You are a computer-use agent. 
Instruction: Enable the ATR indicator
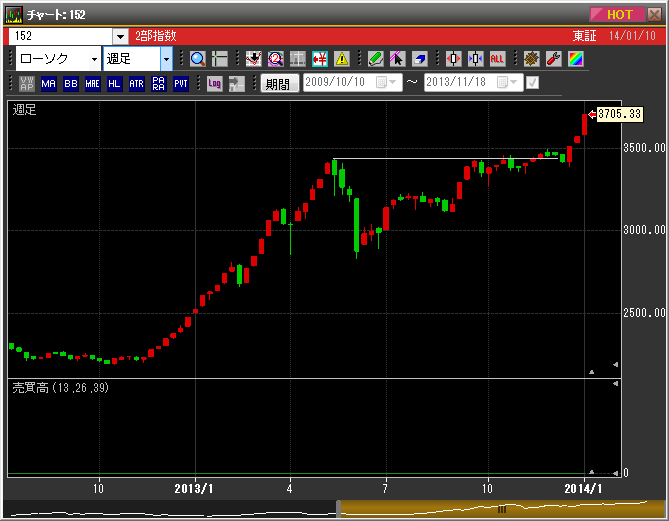pos(136,84)
